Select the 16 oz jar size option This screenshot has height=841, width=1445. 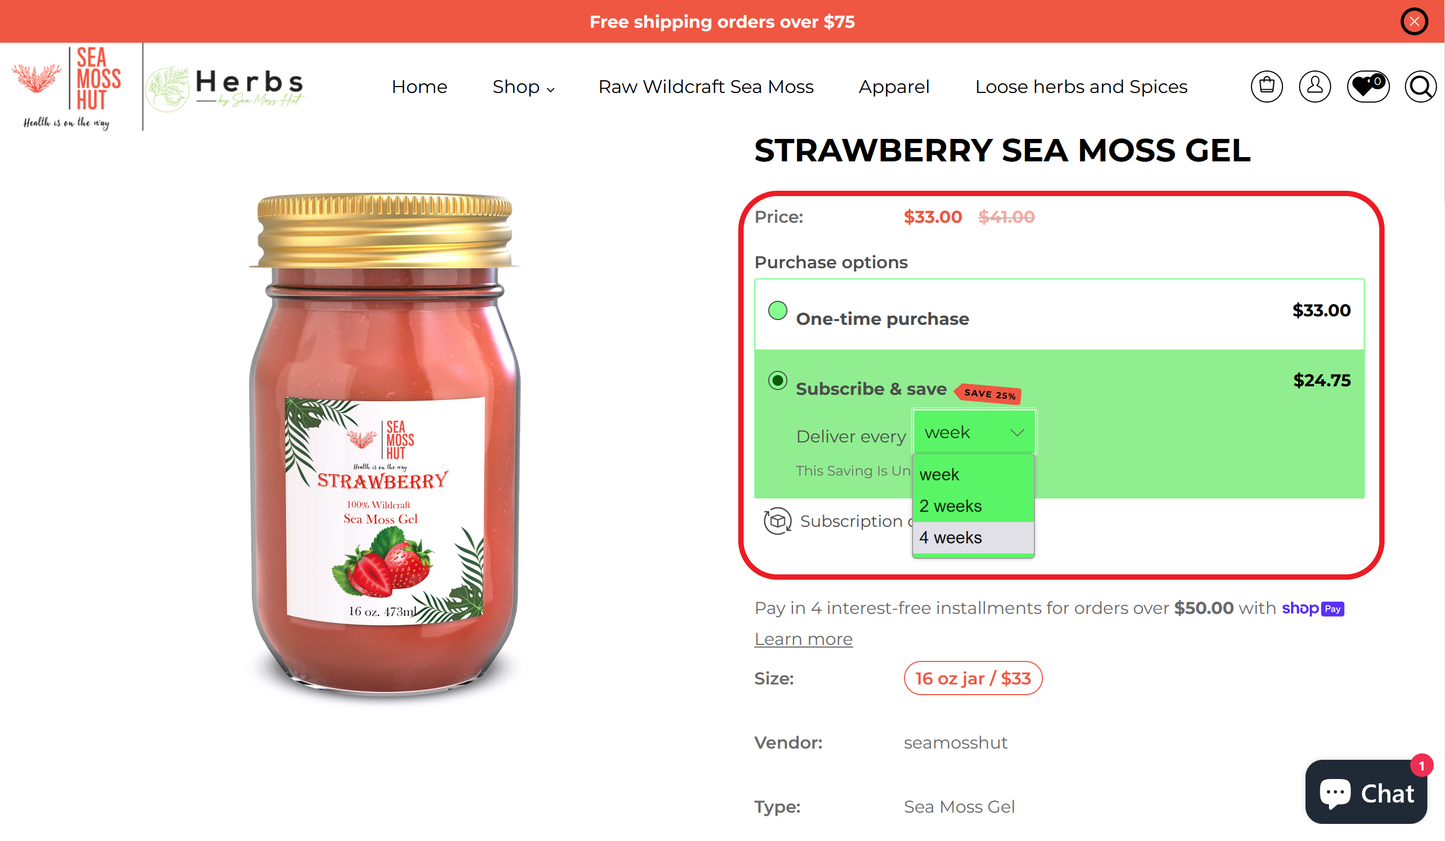click(973, 678)
